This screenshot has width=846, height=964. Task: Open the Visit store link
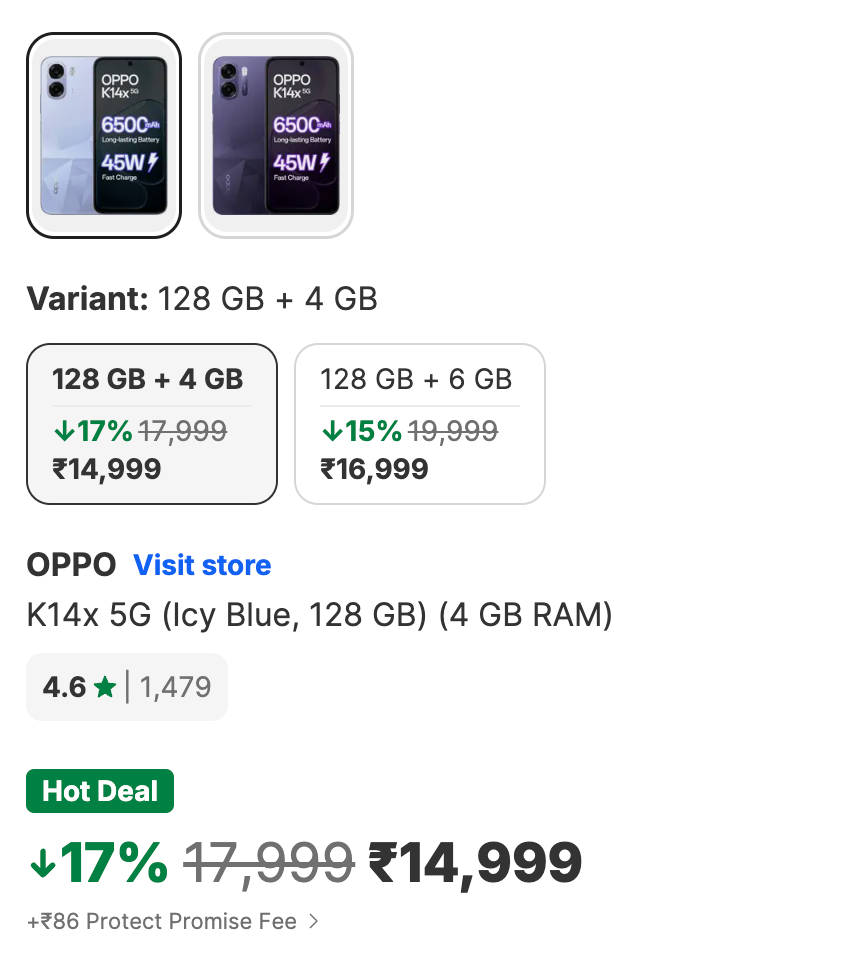[202, 565]
